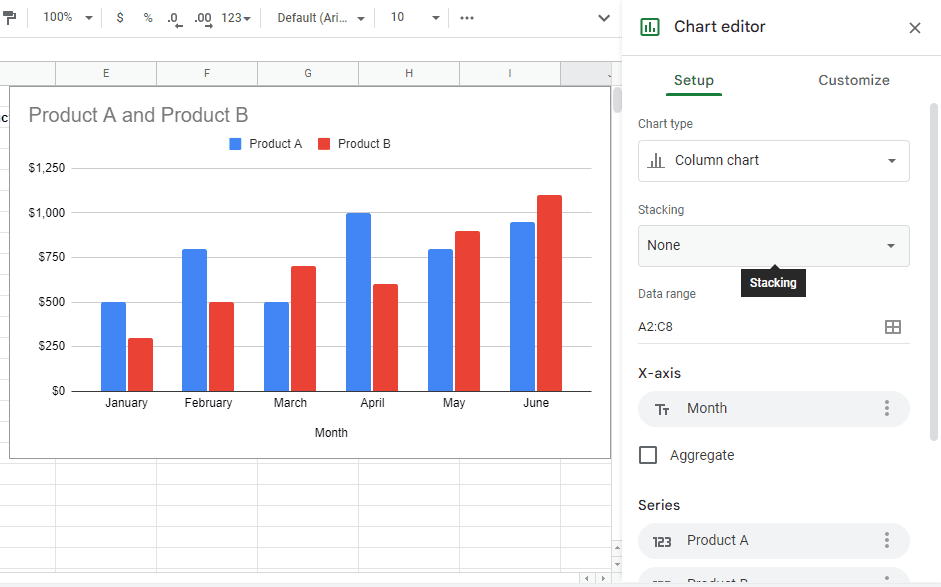Open the Column chart type dropdown
The image size is (941, 587).
[x=774, y=161]
